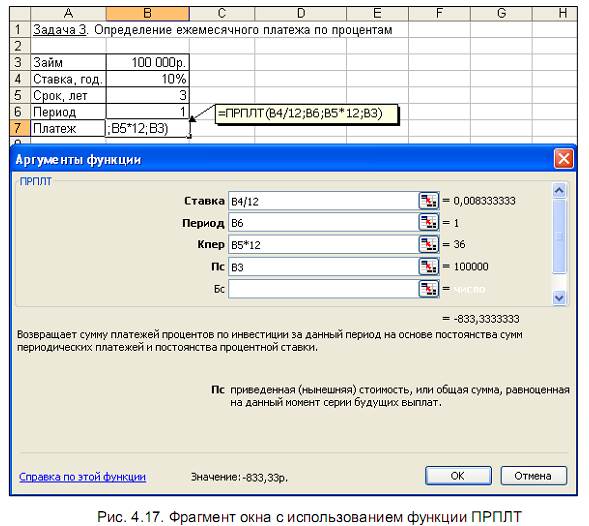Select row 3 header
Screen dimensions: 589x526
[x=20, y=62]
